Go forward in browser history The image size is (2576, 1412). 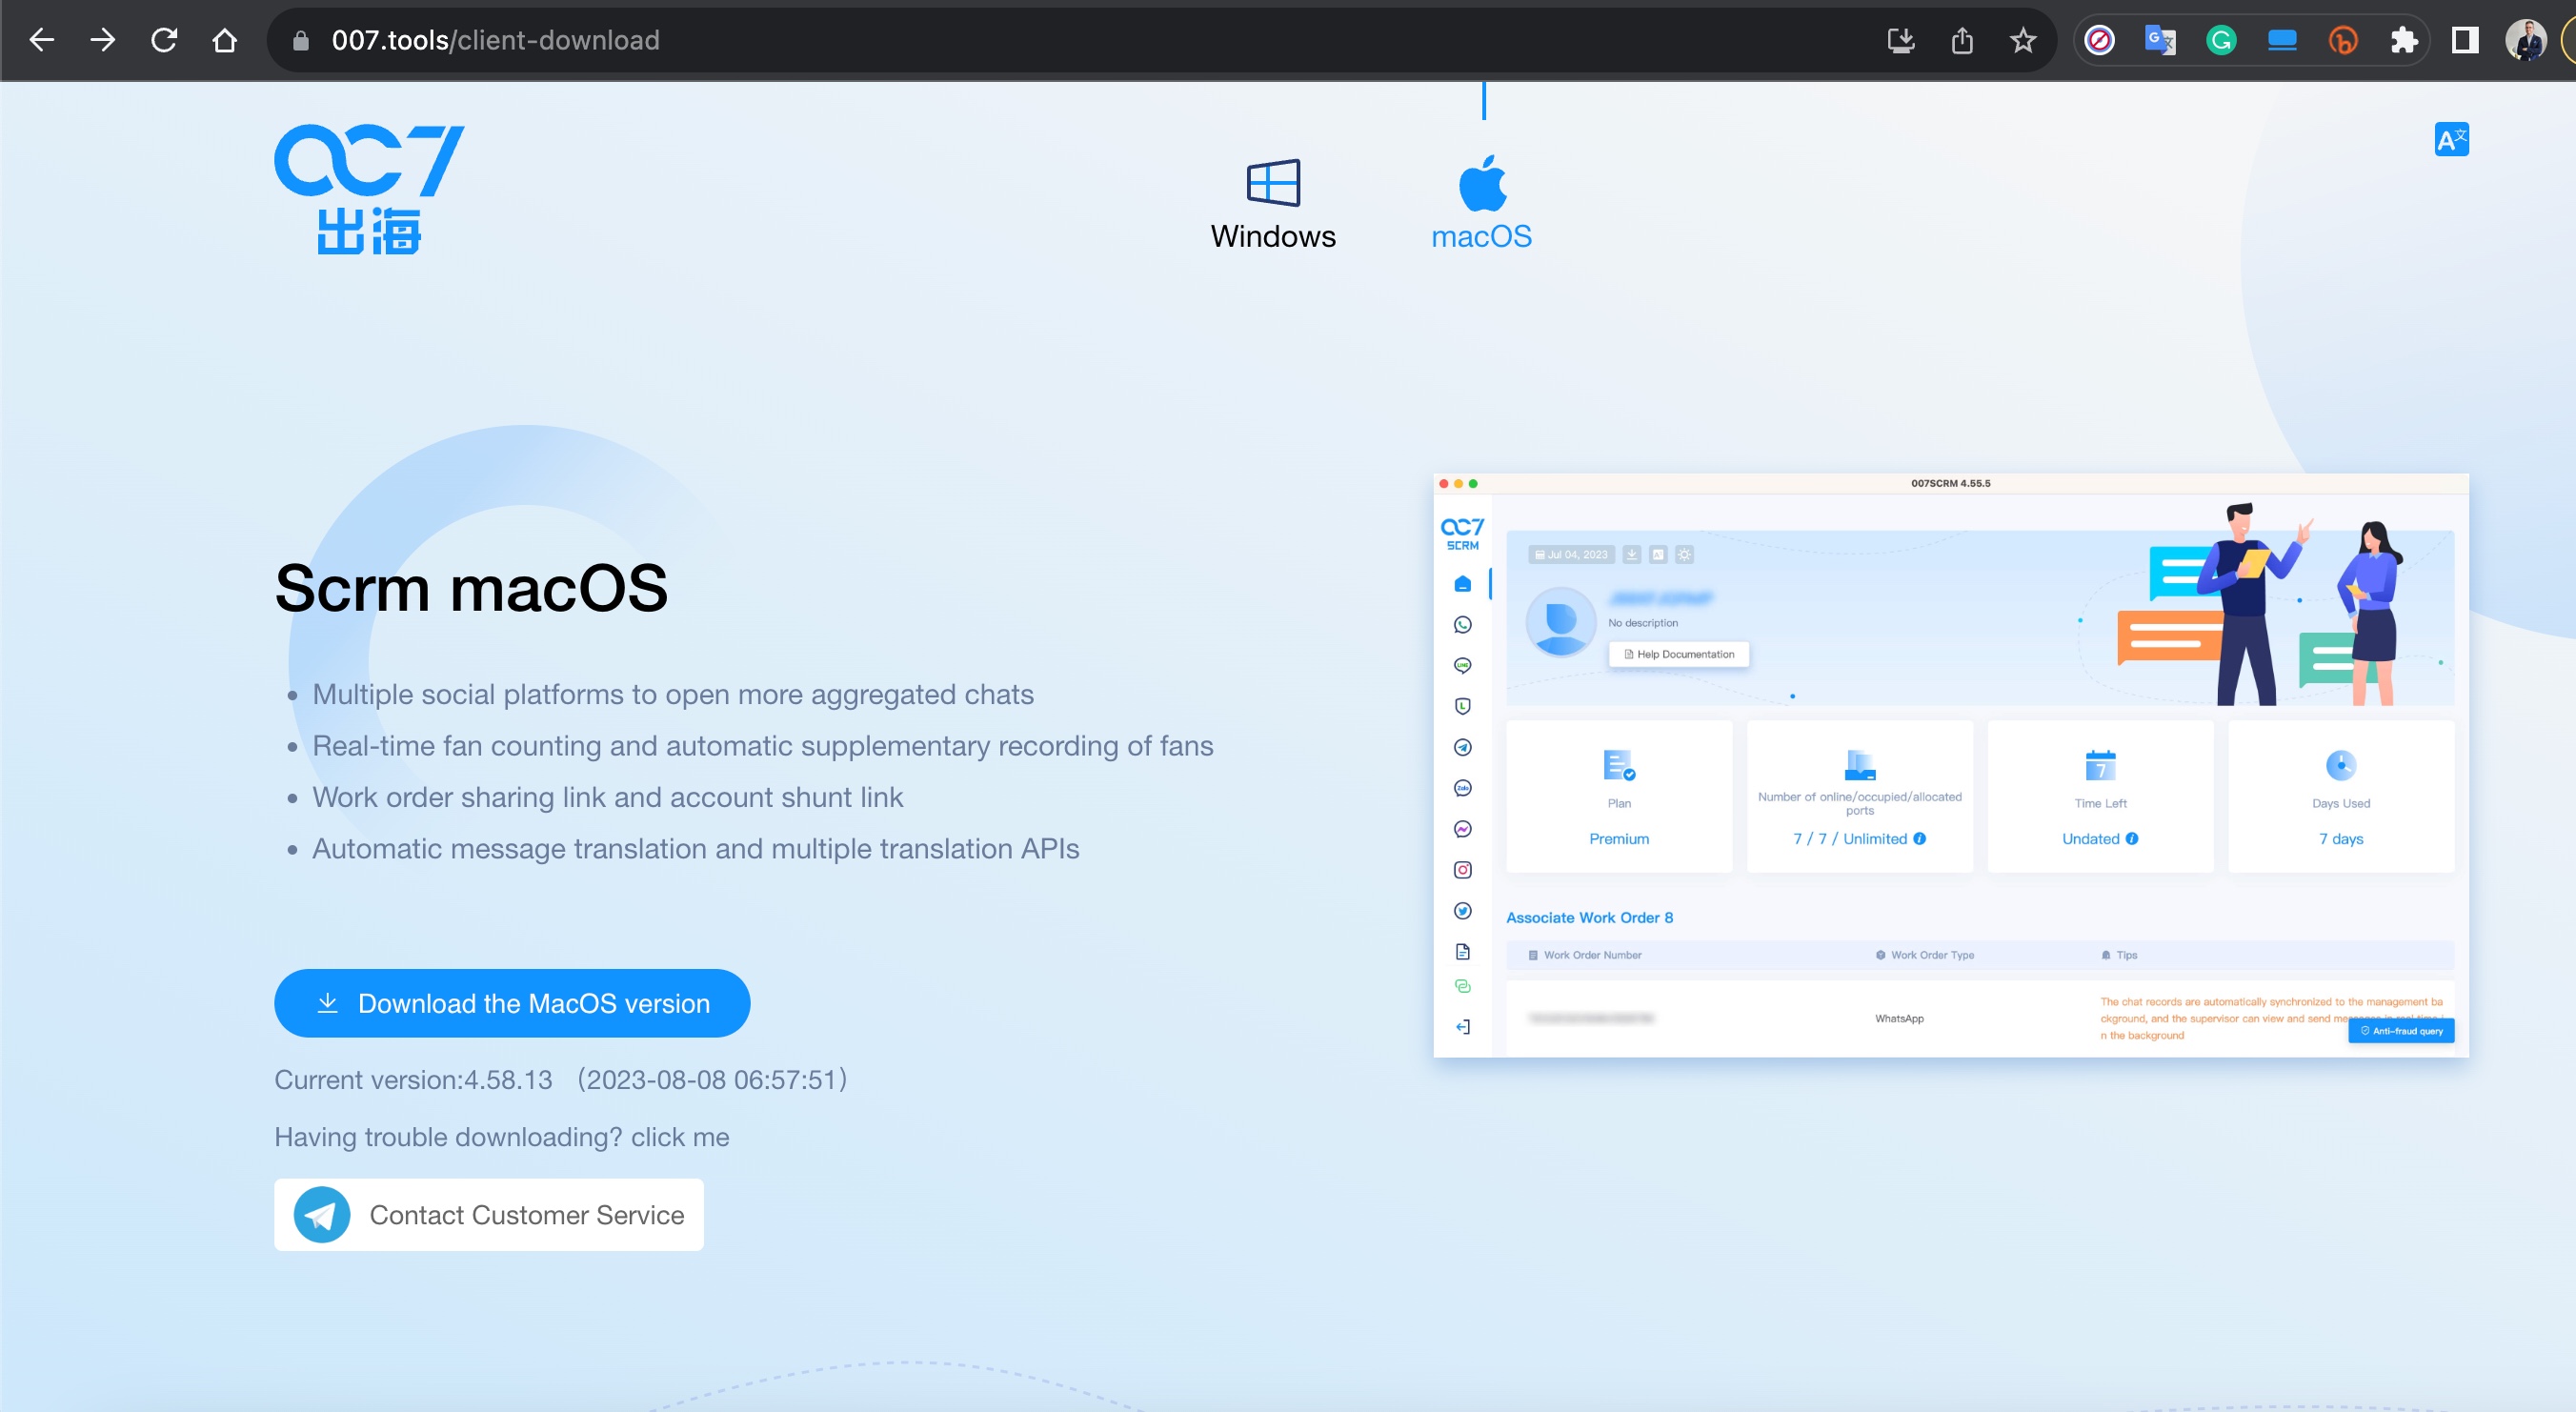pyautogui.click(x=103, y=40)
